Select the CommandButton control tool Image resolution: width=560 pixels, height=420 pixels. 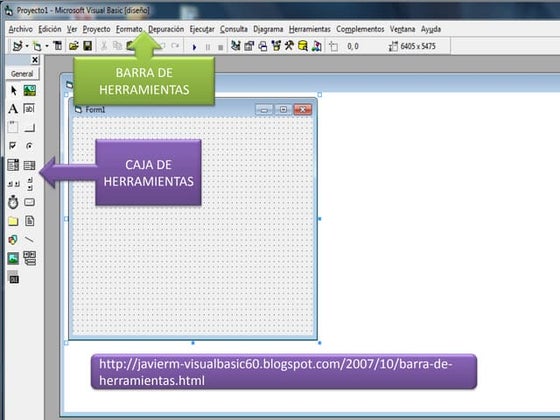point(29,128)
